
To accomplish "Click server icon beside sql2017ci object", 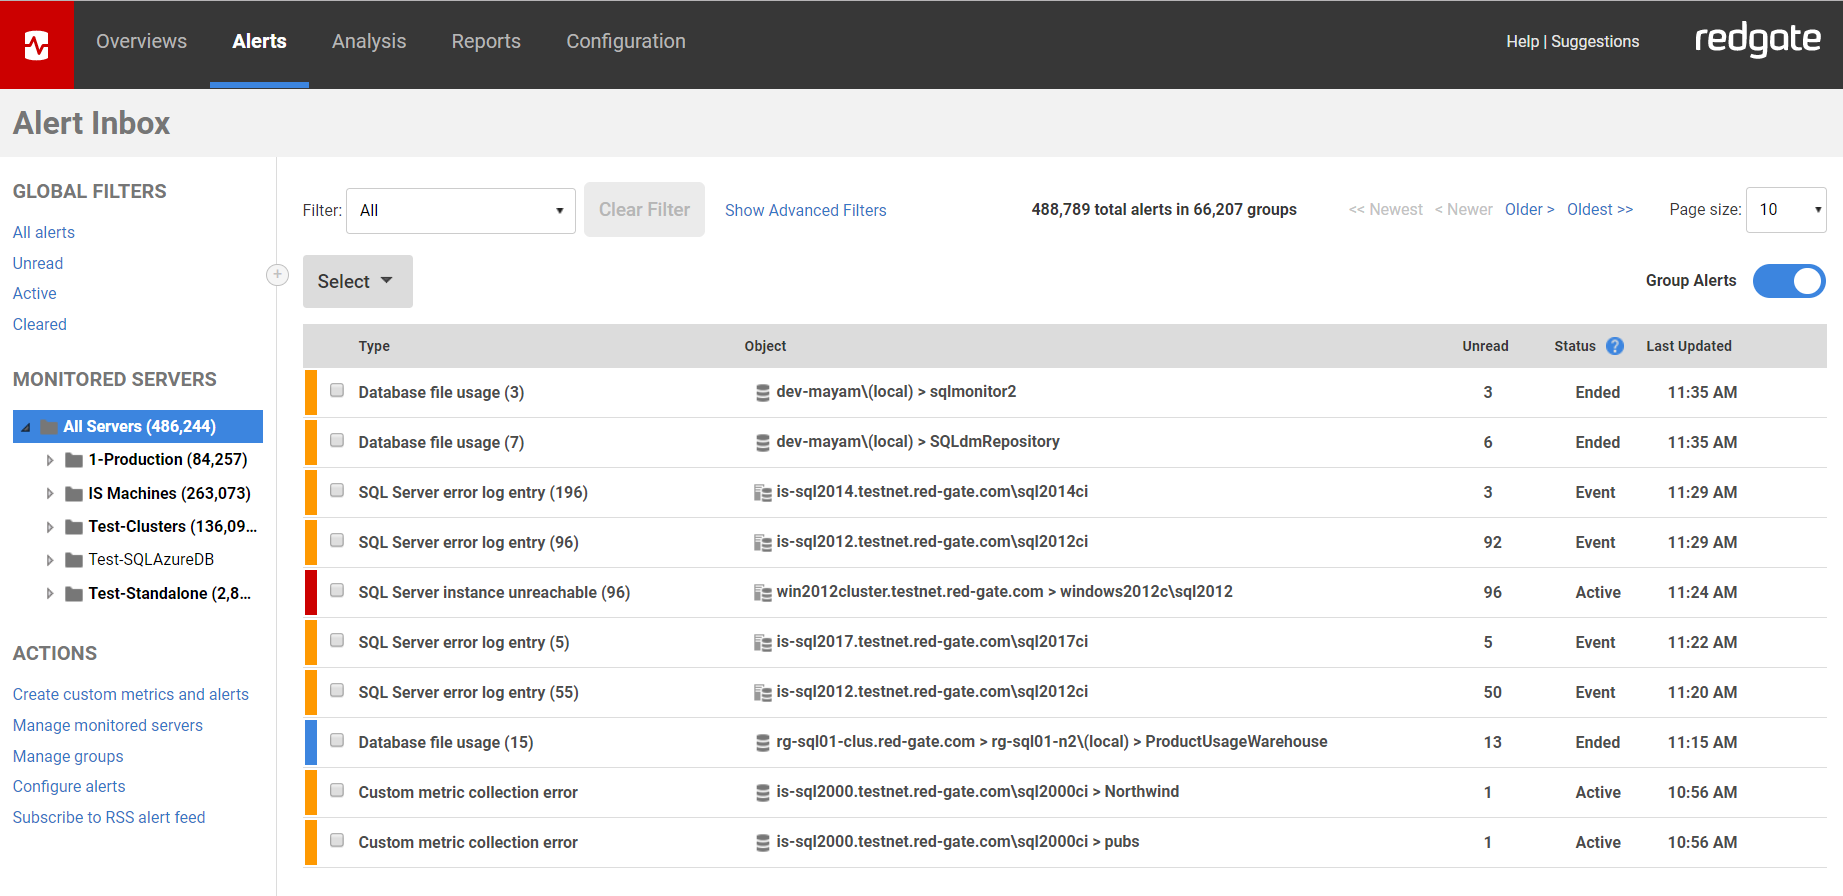I will pos(763,643).
